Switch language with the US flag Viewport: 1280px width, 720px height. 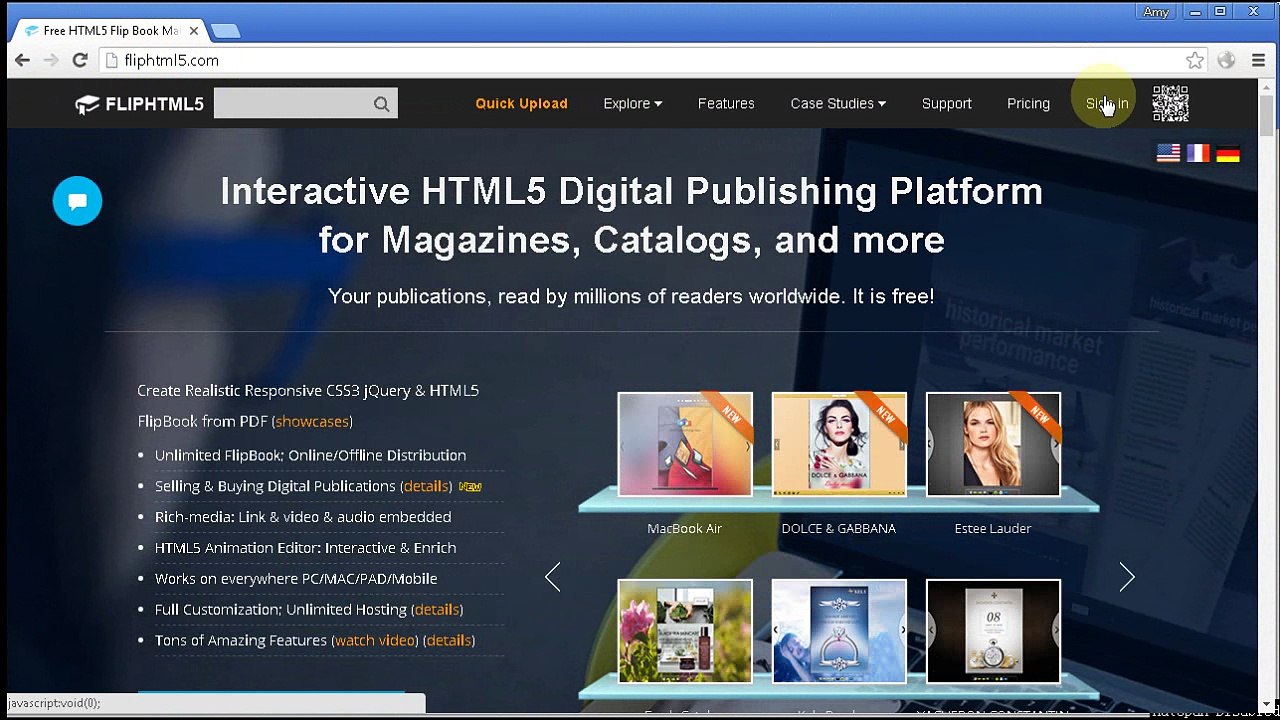(1168, 153)
